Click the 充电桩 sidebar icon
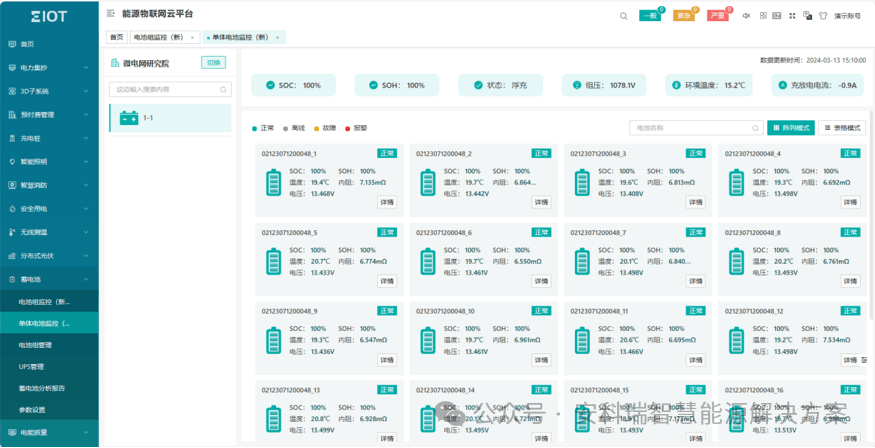Image resolution: width=875 pixels, height=448 pixels. [12, 138]
